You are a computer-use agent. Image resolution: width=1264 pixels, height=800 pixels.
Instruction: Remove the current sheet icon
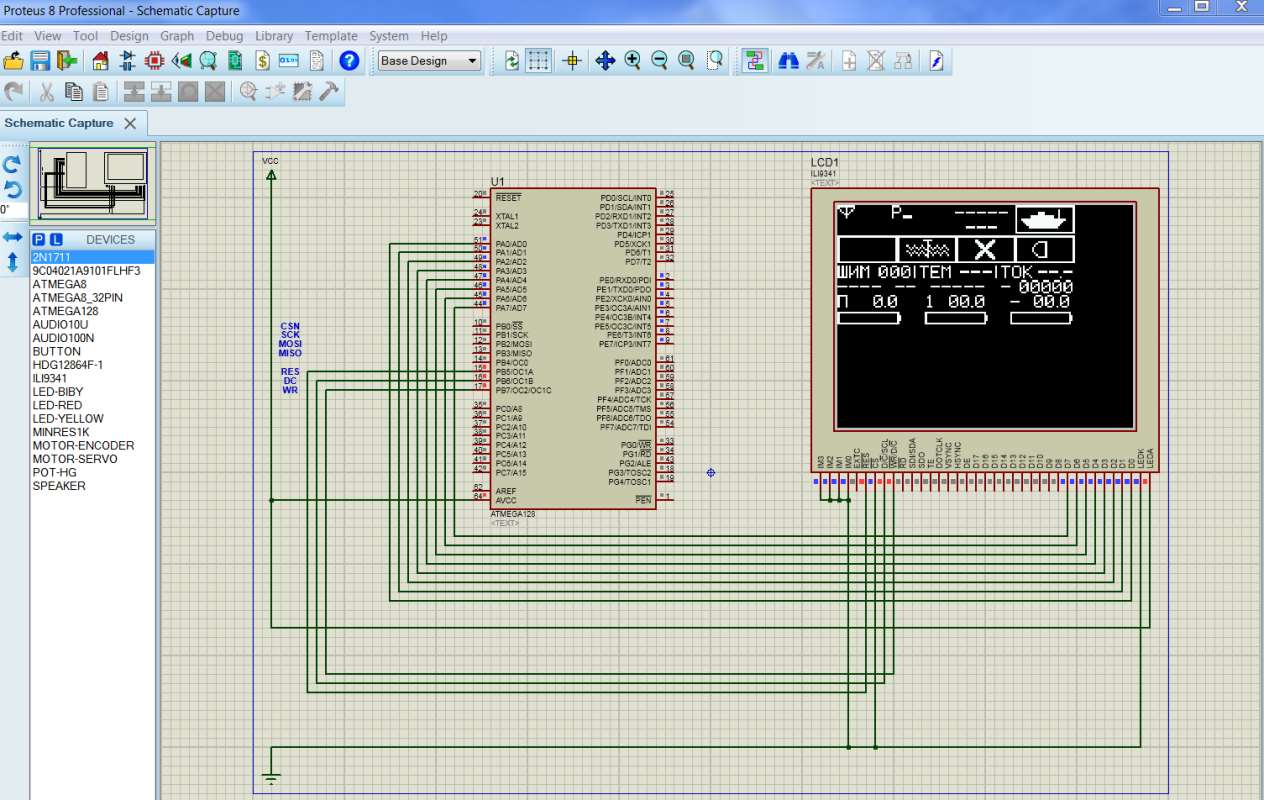coord(876,61)
